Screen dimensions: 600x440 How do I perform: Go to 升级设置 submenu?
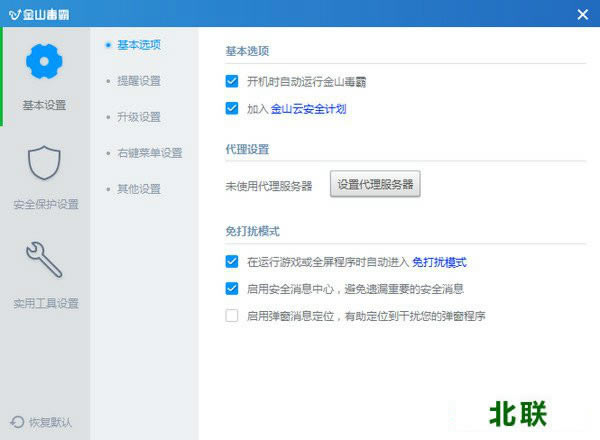click(139, 117)
